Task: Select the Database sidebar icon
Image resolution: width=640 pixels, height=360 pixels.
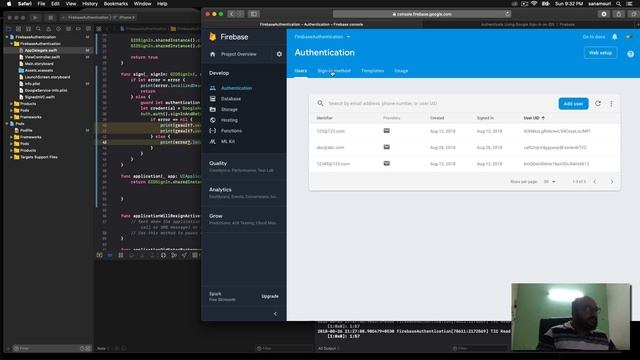Action: [213, 99]
